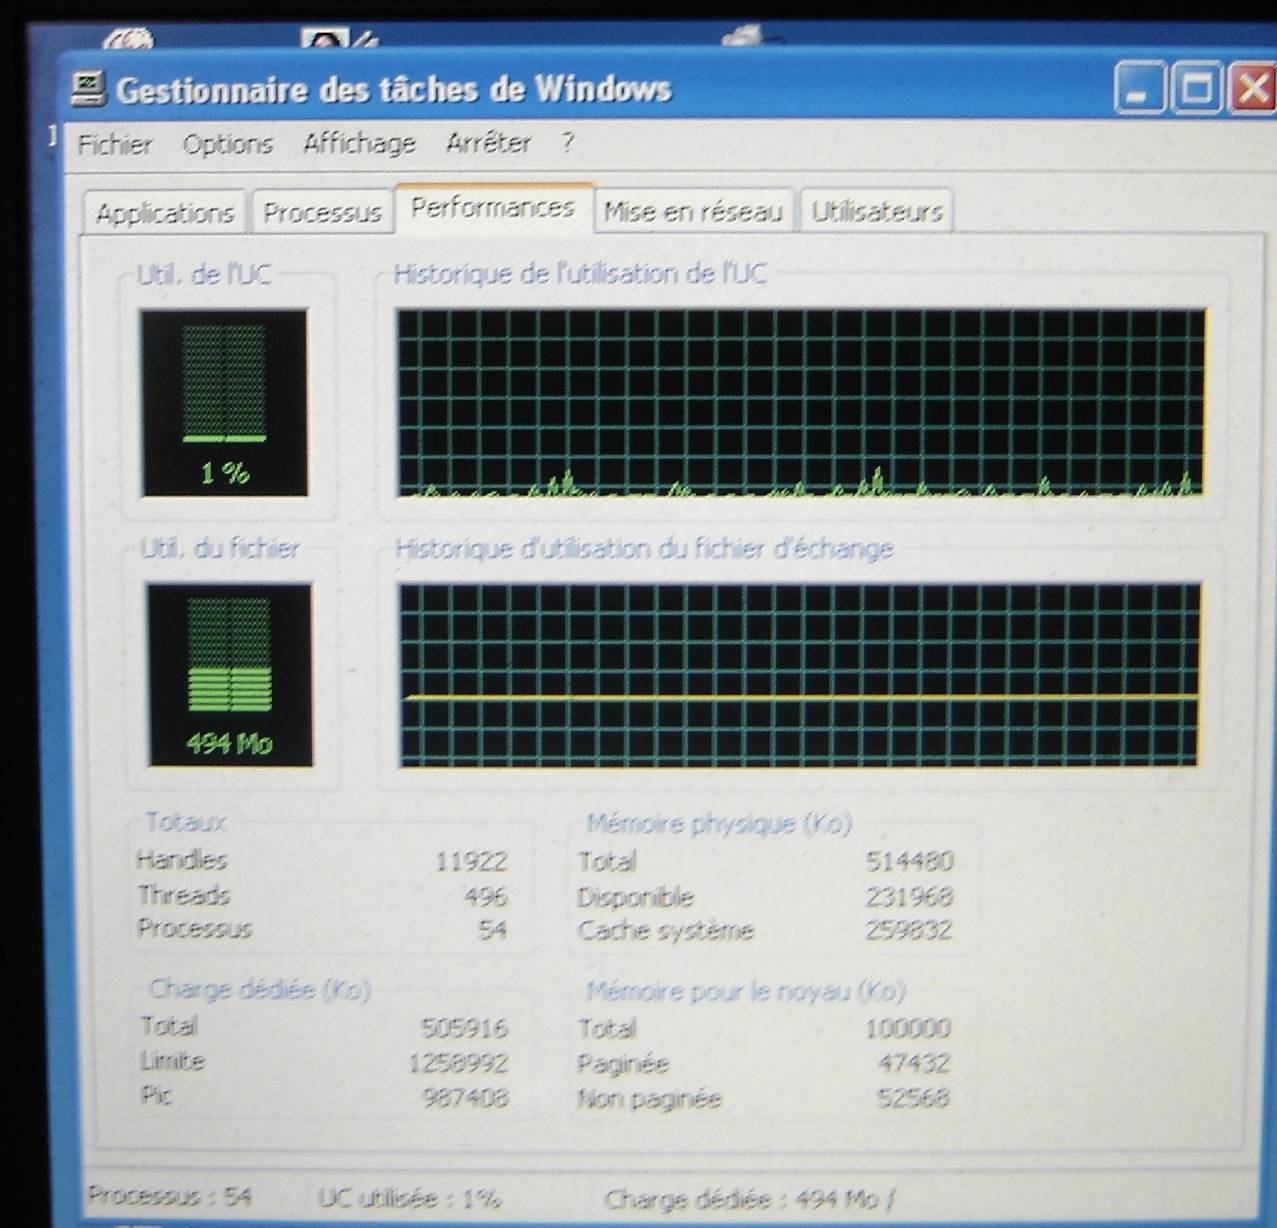Click Charge dédiée Total value 505916
This screenshot has height=1228, width=1277.
pos(464,1027)
